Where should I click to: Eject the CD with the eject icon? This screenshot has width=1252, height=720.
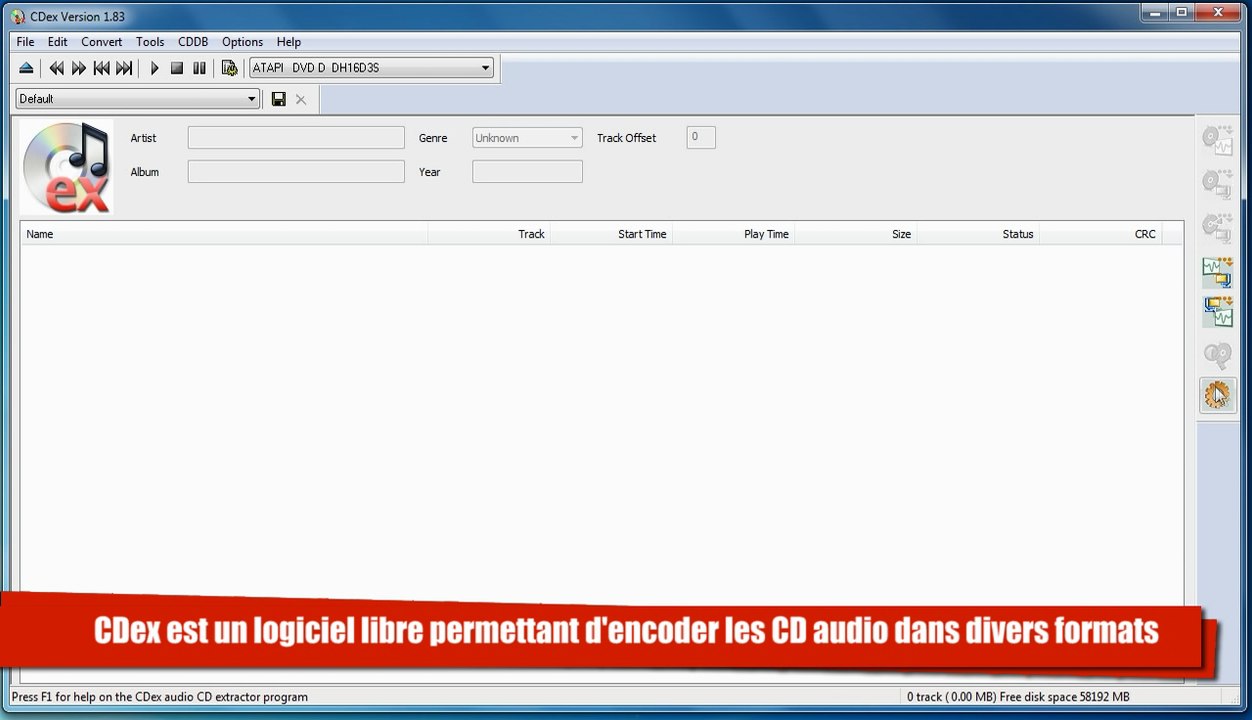click(26, 68)
